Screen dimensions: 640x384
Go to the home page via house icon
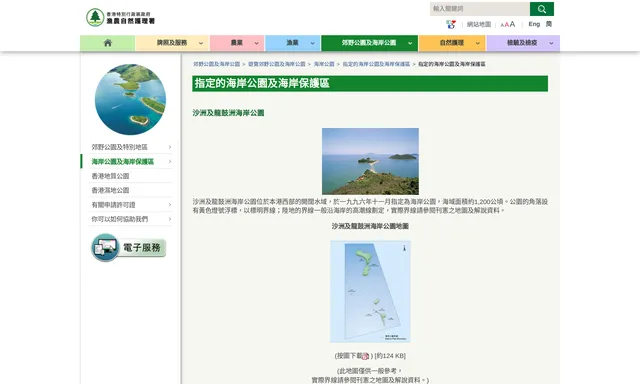point(108,43)
